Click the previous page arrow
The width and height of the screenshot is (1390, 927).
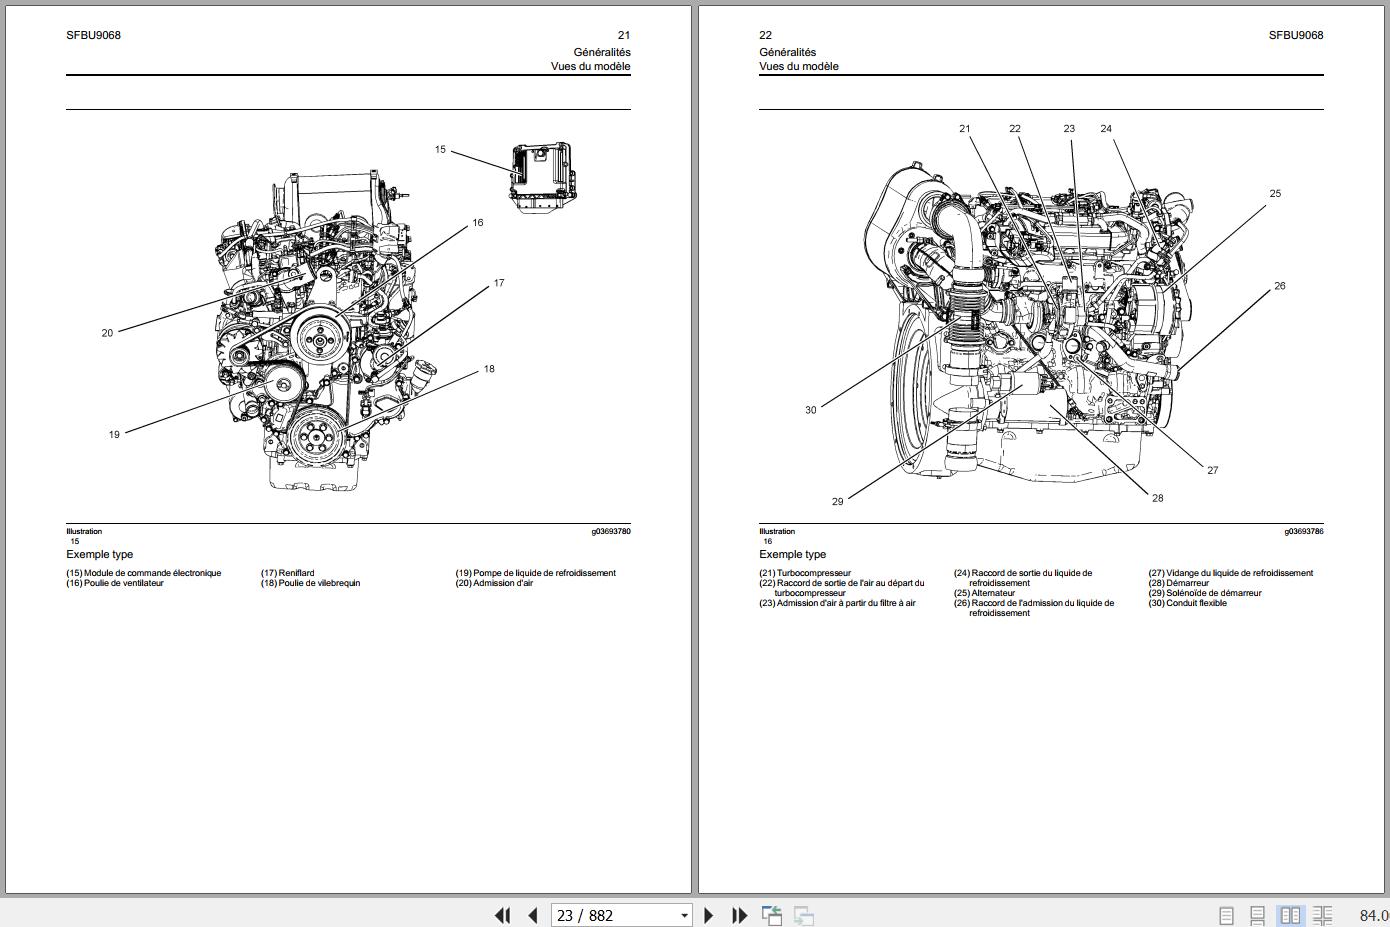(533, 915)
